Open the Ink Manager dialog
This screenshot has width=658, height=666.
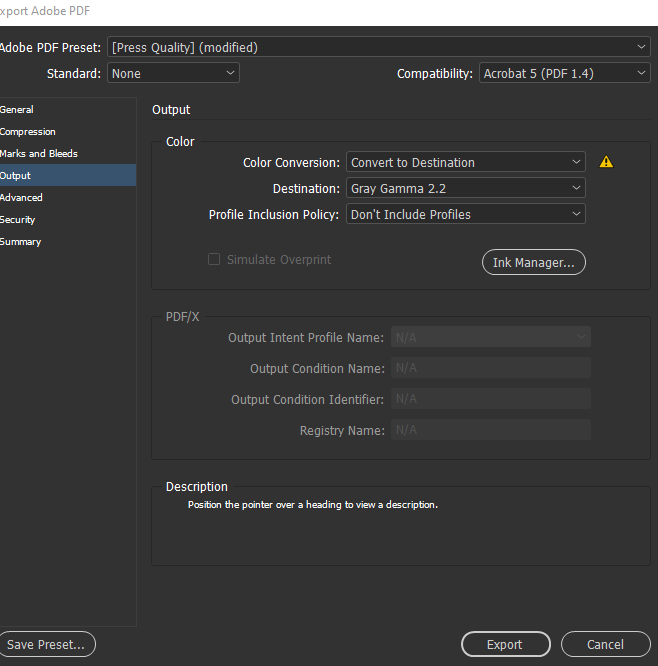pyautogui.click(x=534, y=262)
